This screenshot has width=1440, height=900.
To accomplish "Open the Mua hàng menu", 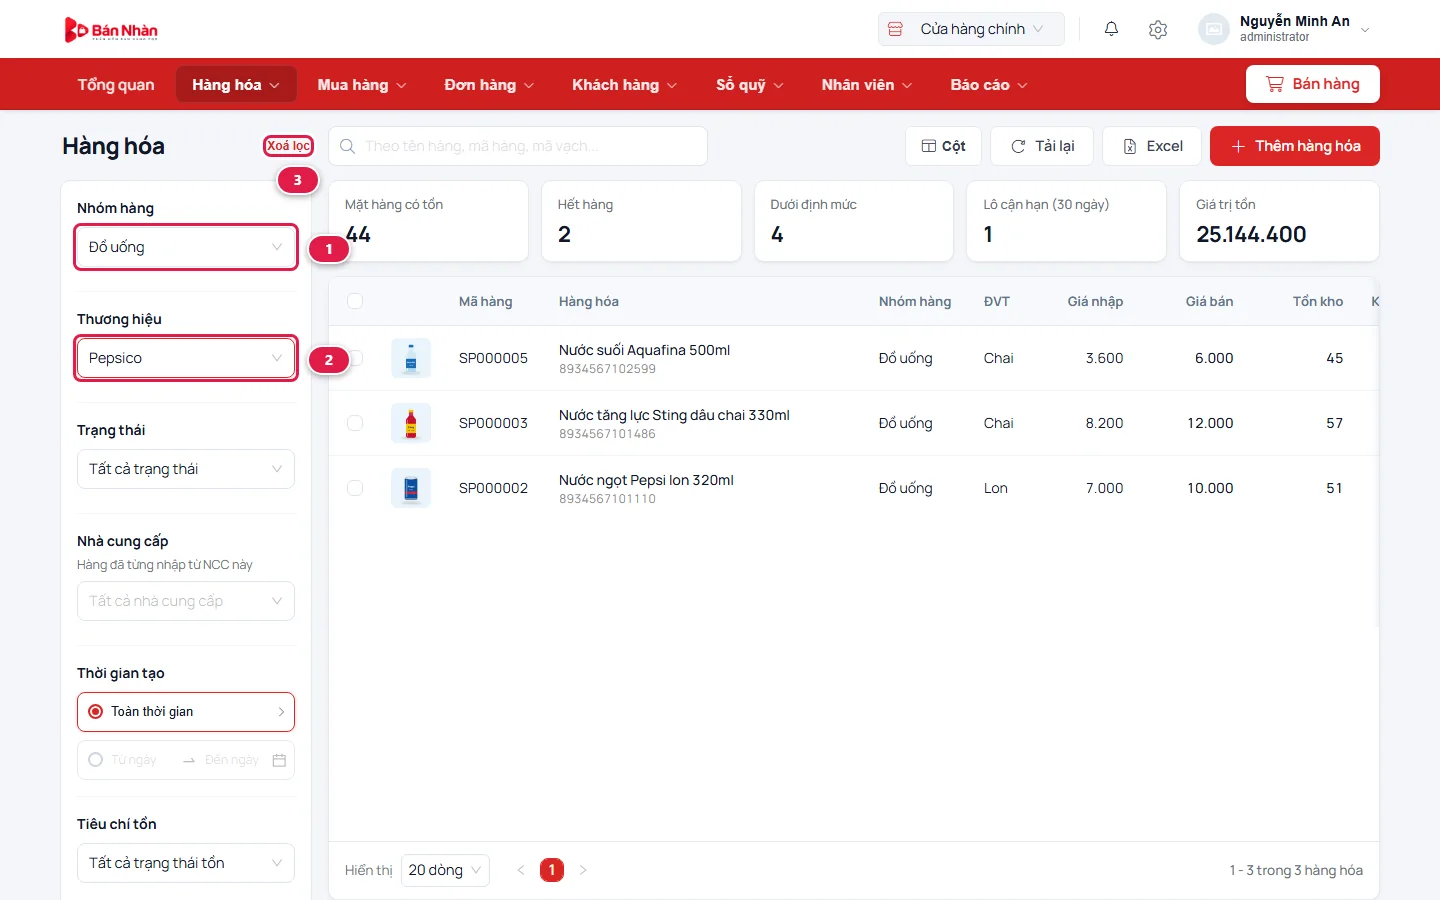I will click(x=362, y=85).
